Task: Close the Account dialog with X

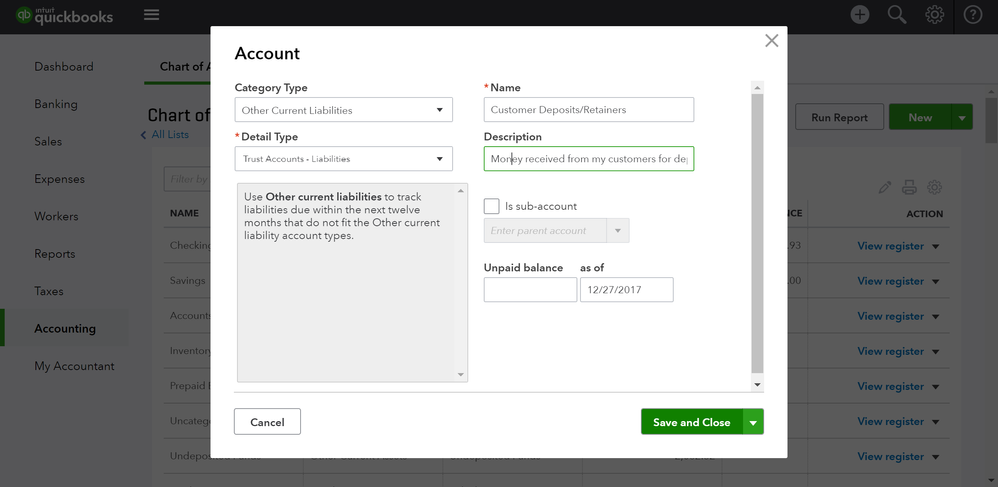Action: click(x=771, y=41)
